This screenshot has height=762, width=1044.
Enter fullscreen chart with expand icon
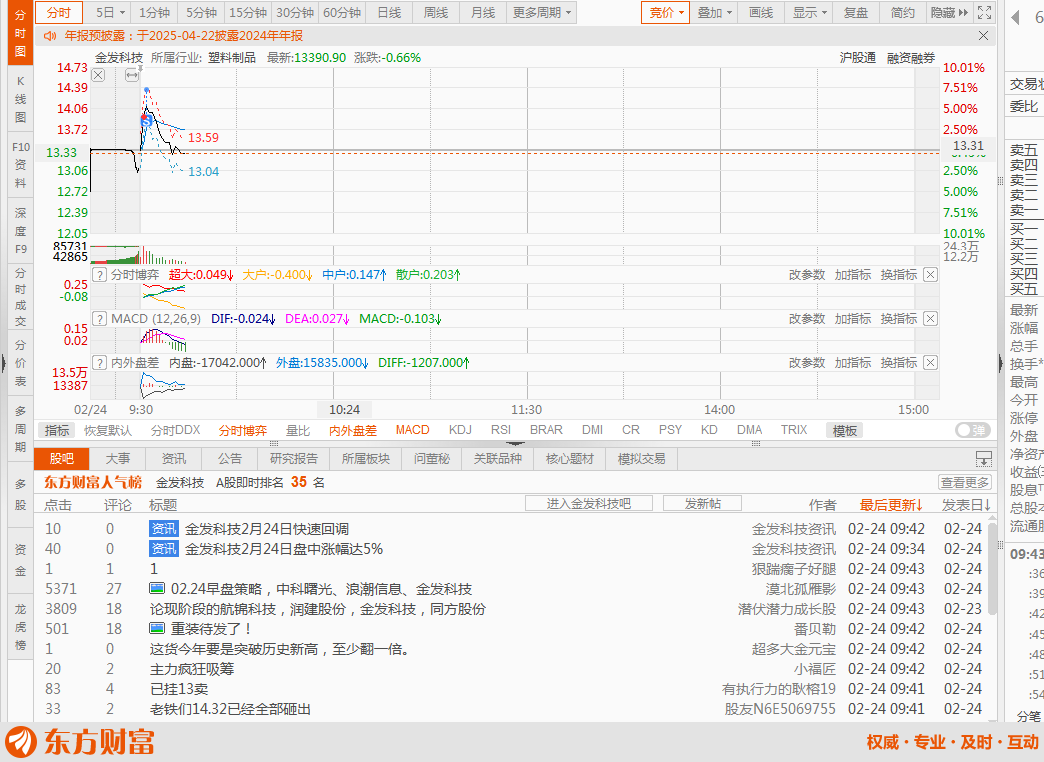985,13
